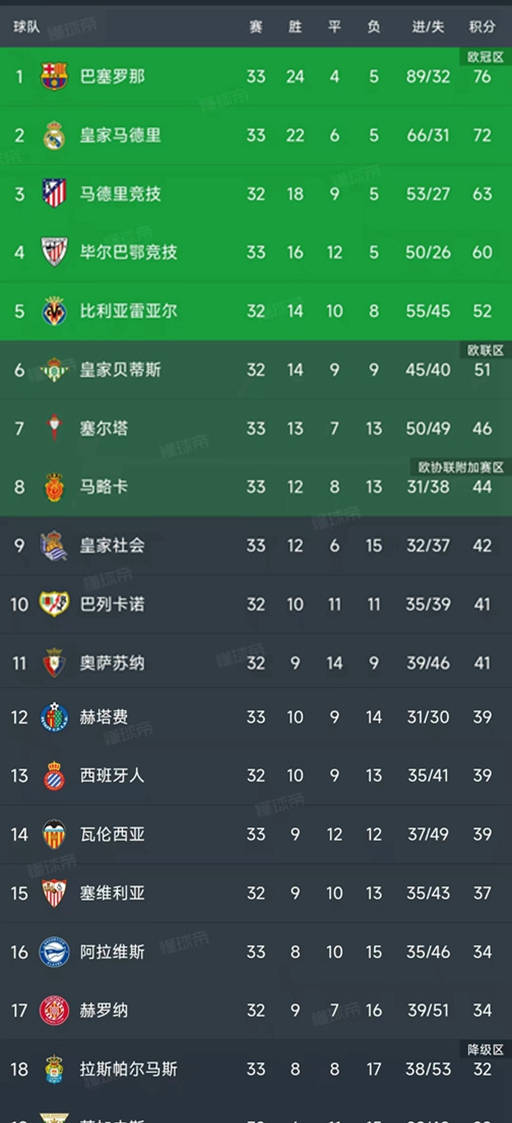The image size is (512, 1123).
Task: Select the Athletic Bilbao crest icon
Action: tap(54, 252)
